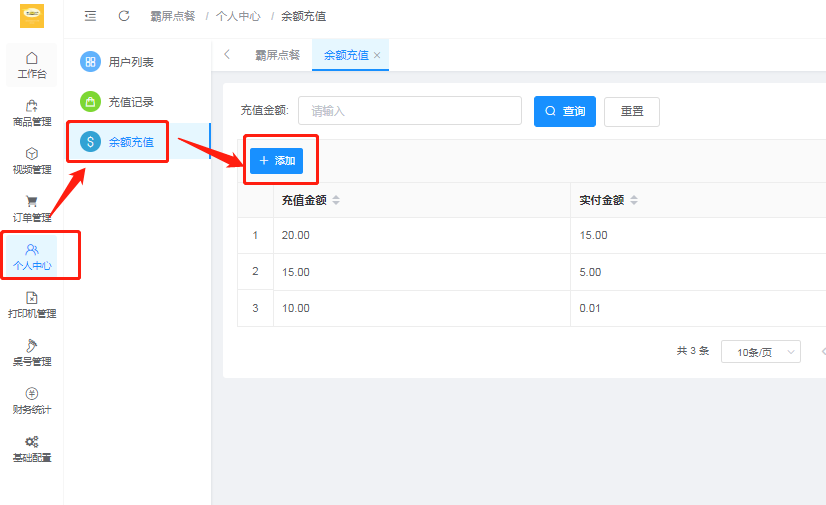
Task: Click 个人中心 in breadcrumb
Action: coord(238,16)
